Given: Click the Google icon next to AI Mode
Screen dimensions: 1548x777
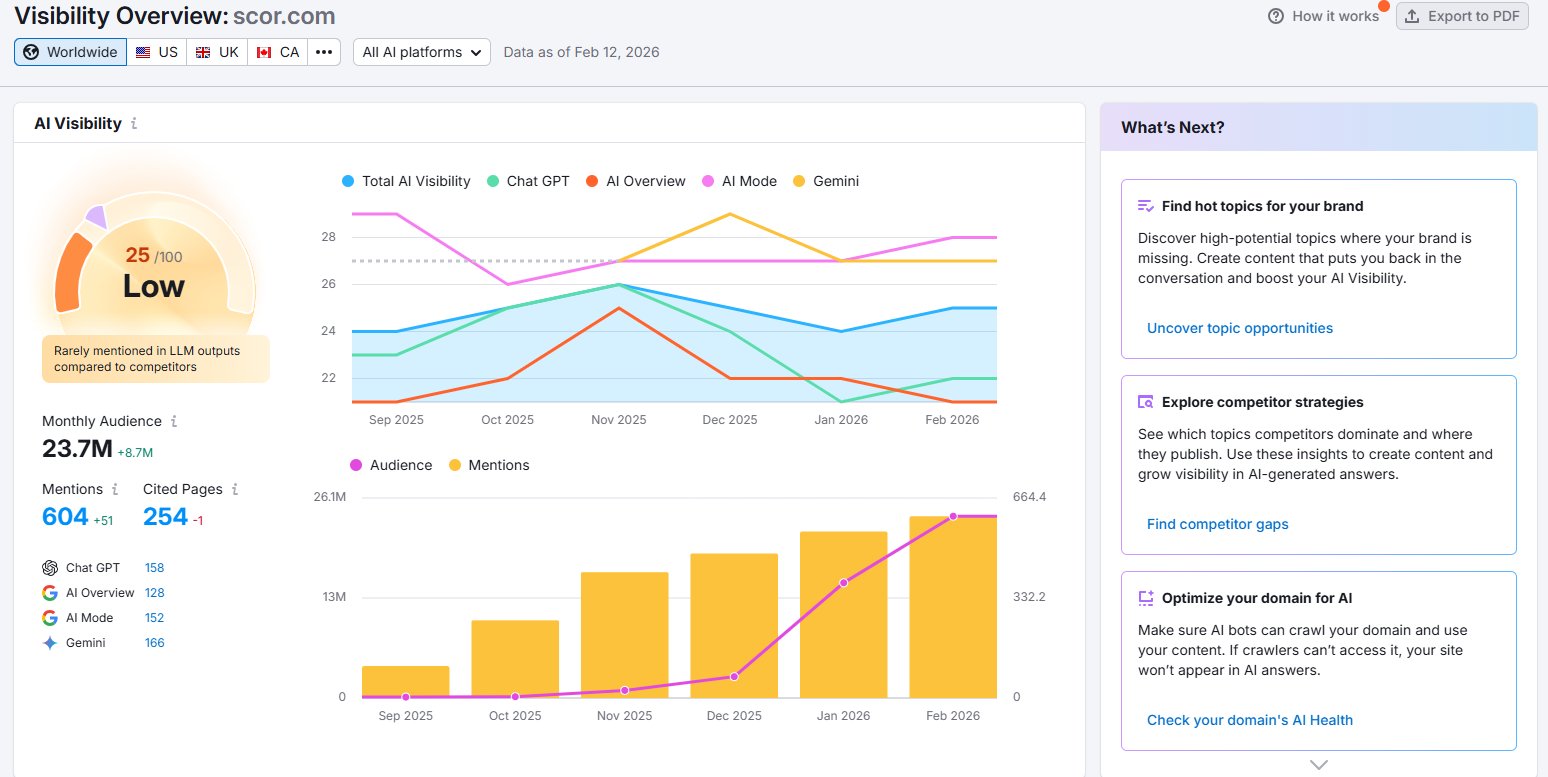Looking at the screenshot, I should (x=50, y=618).
